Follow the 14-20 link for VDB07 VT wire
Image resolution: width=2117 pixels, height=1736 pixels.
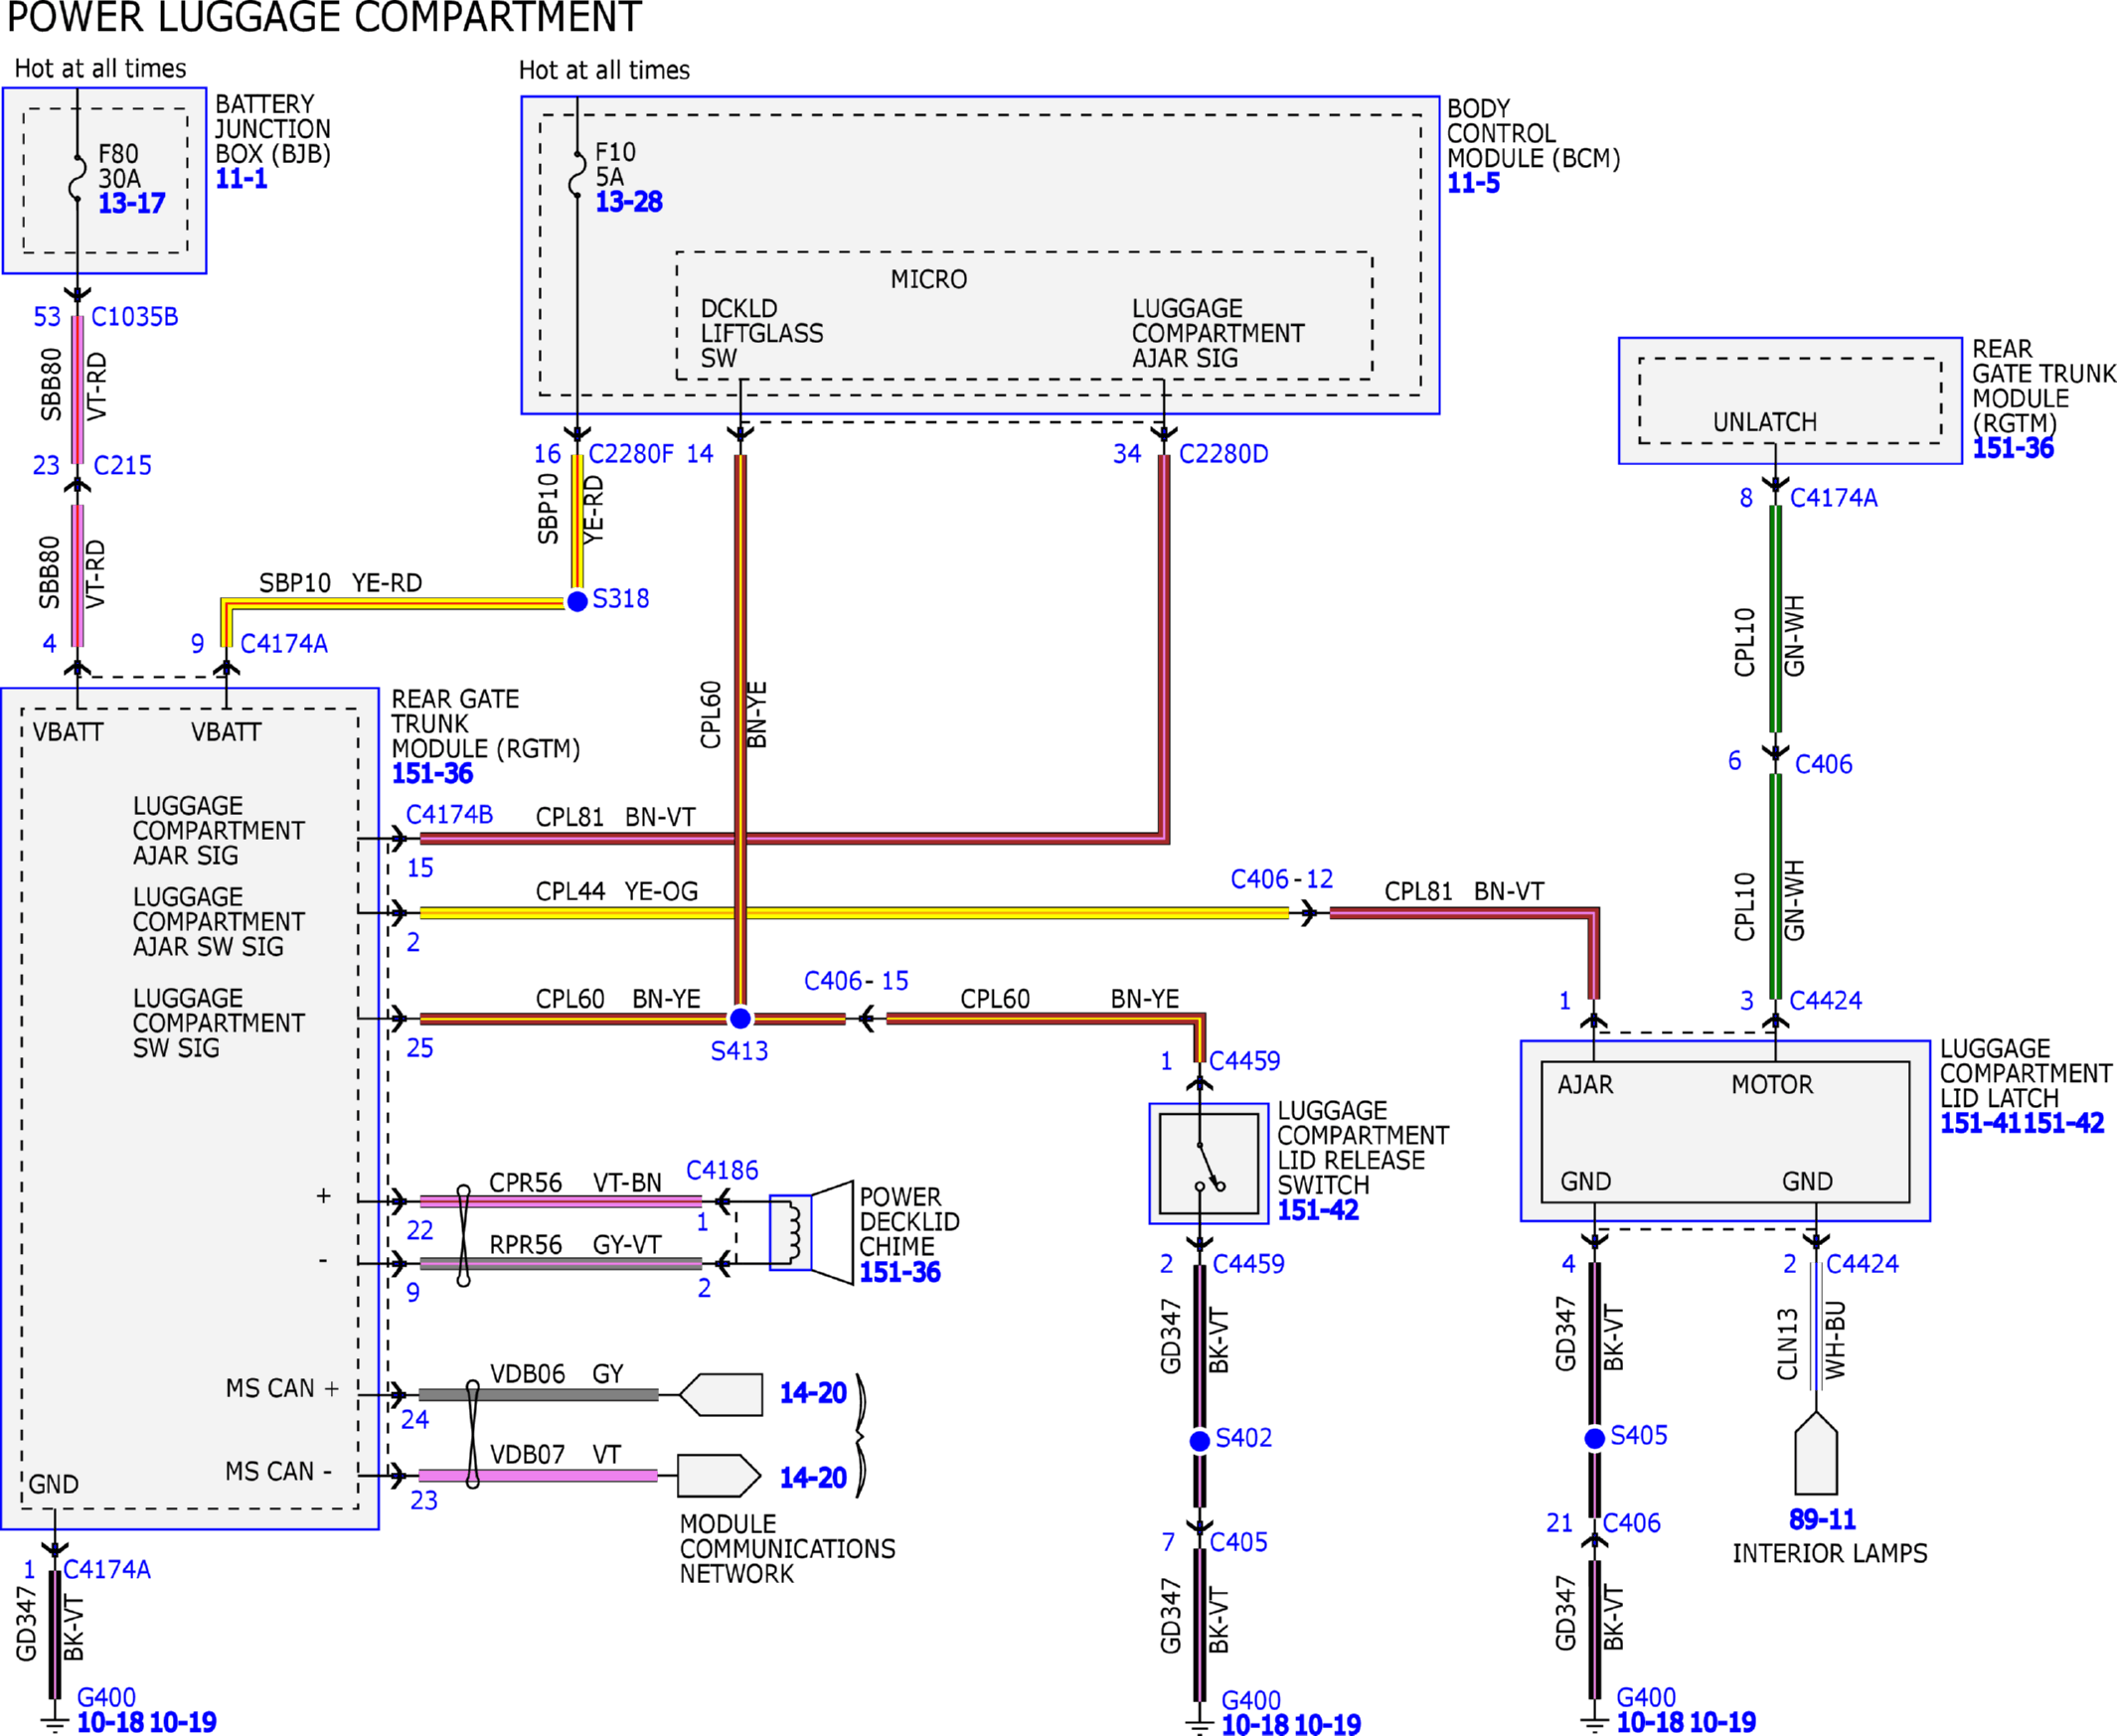click(813, 1478)
